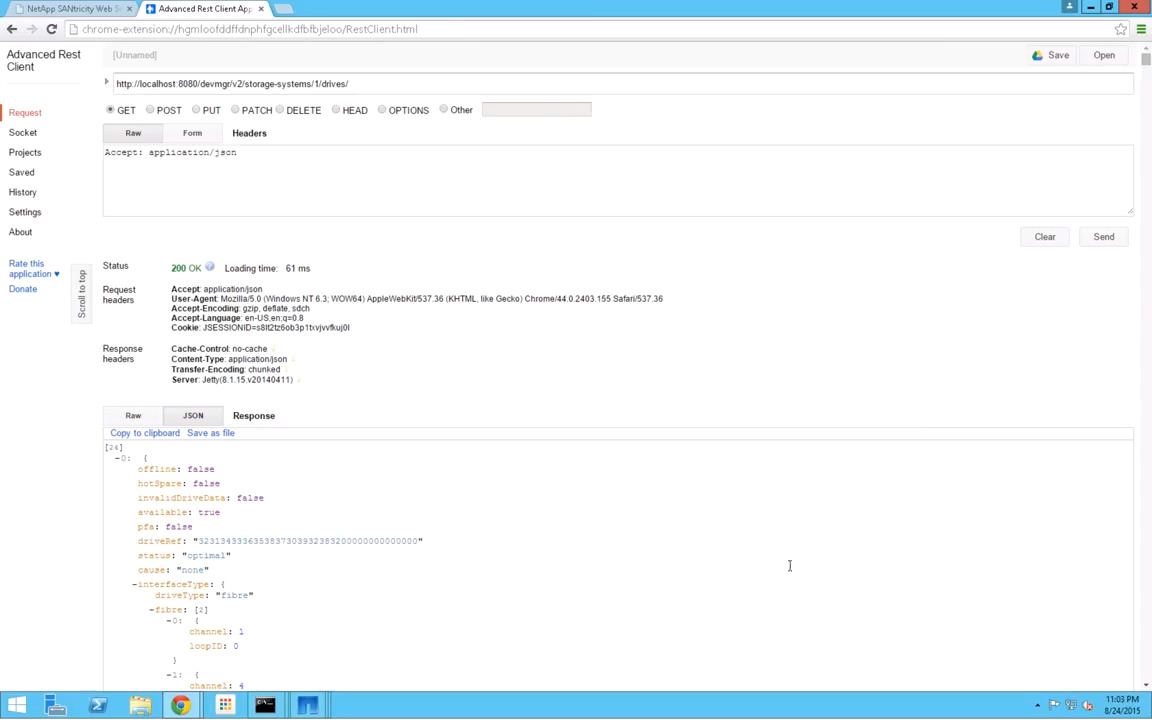Collapse the fibre array node
This screenshot has height=720, width=1152.
point(152,610)
